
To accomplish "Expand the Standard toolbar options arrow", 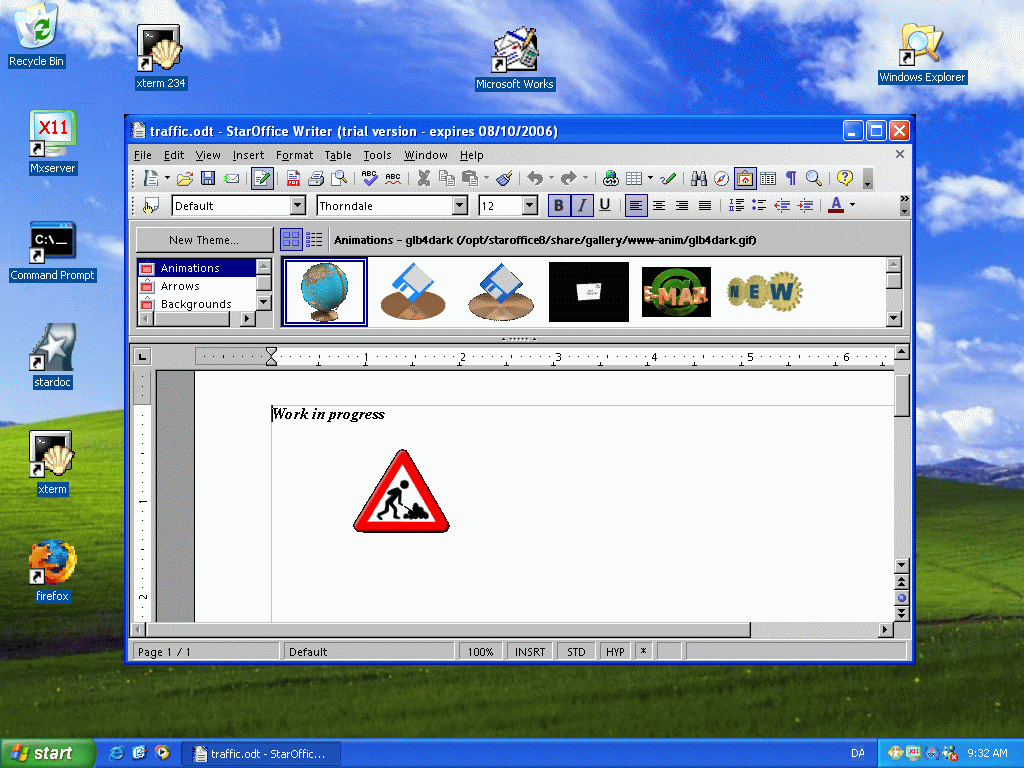I will coord(867,179).
